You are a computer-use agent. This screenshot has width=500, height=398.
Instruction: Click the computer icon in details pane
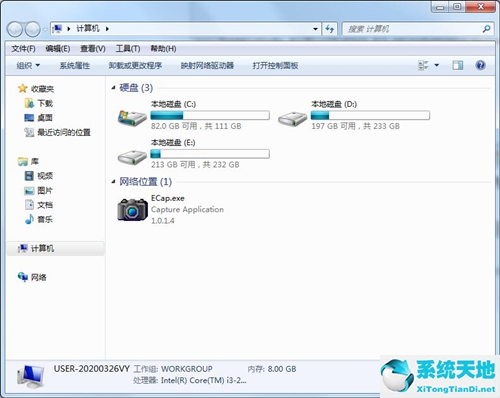coord(30,376)
